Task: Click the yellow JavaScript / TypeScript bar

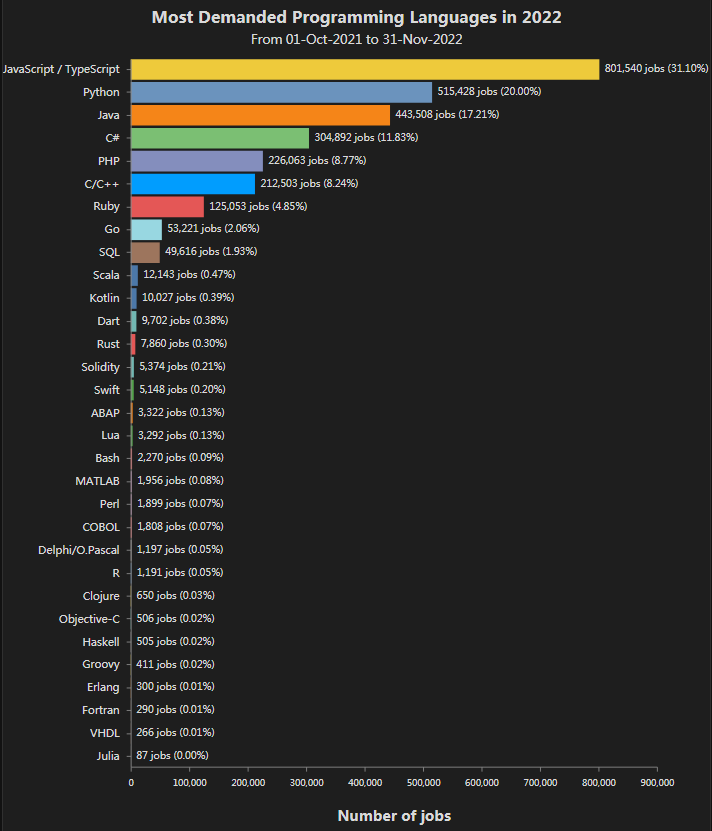Action: pos(365,69)
